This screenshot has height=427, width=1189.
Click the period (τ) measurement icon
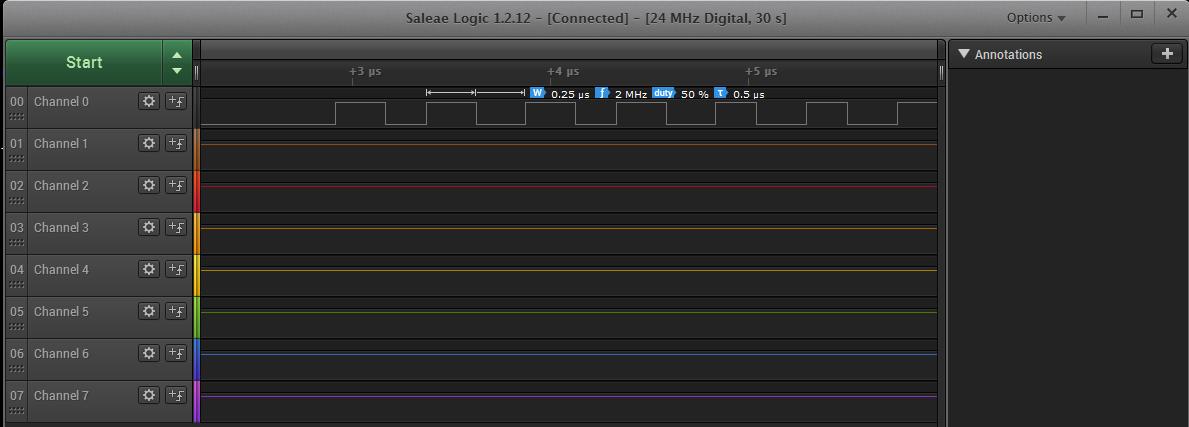720,93
